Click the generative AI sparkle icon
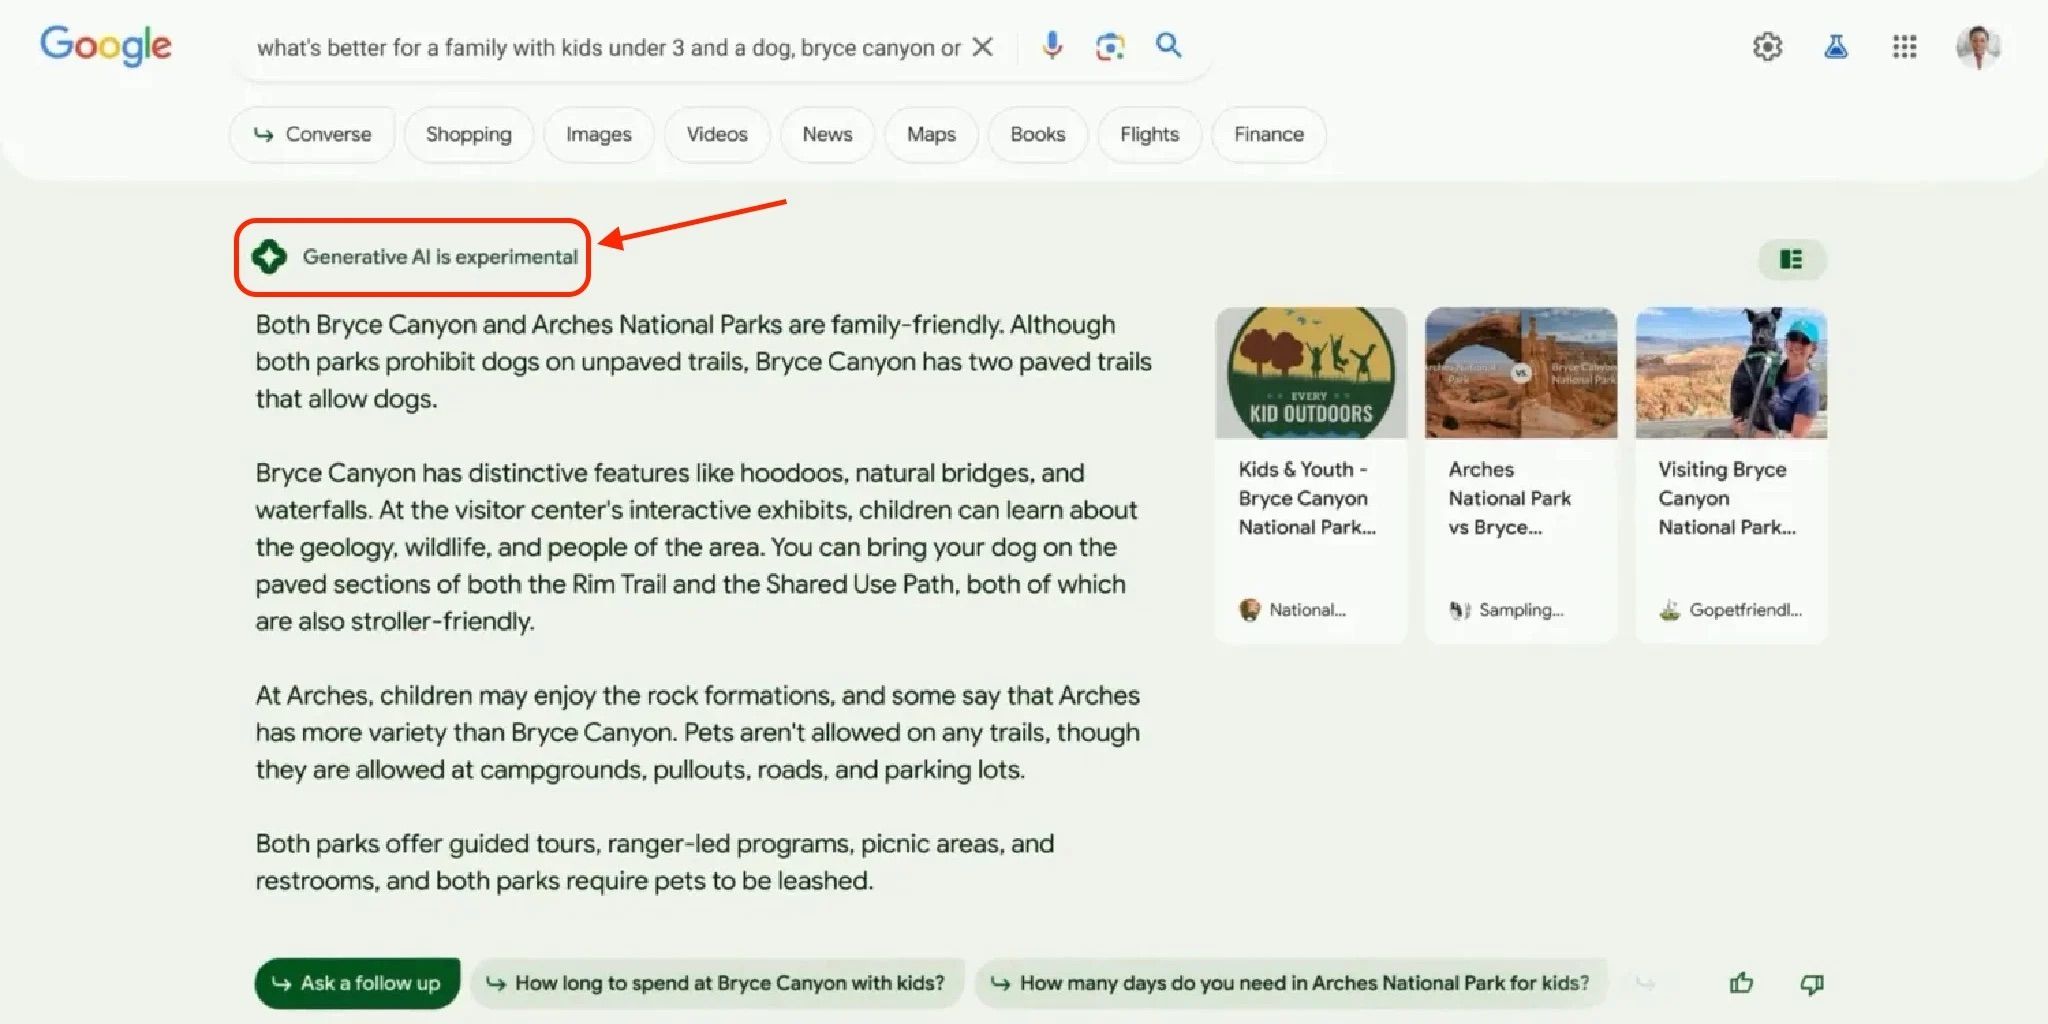 269,257
